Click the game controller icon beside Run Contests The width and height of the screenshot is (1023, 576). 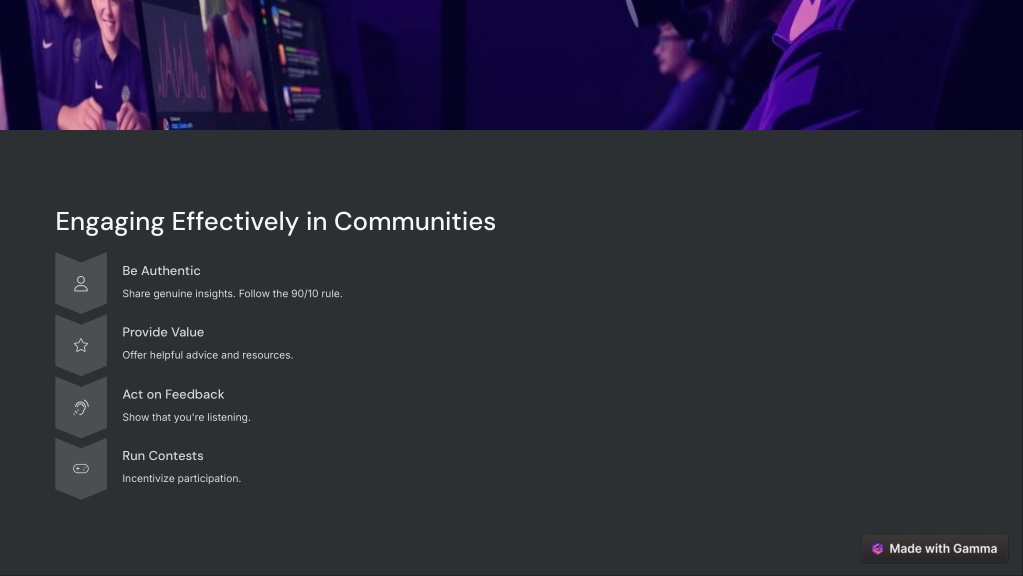click(81, 468)
